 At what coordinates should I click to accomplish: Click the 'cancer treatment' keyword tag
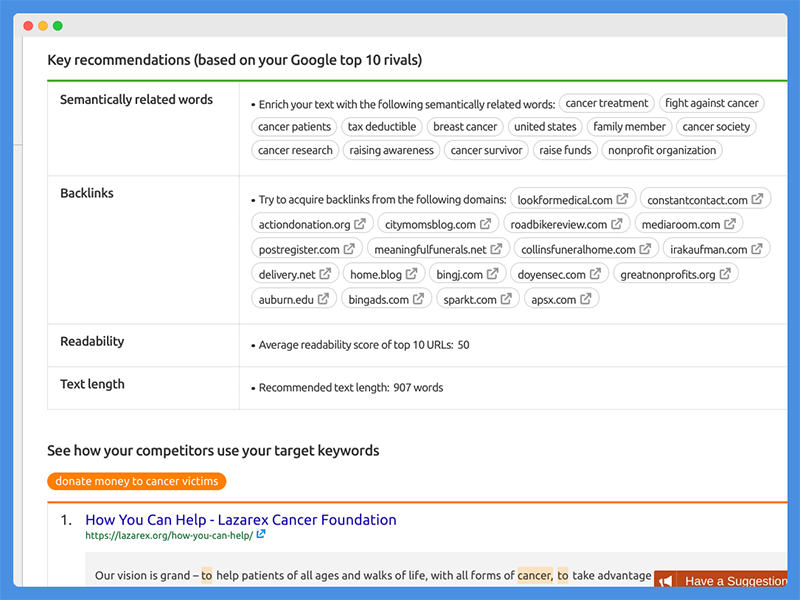coord(607,103)
